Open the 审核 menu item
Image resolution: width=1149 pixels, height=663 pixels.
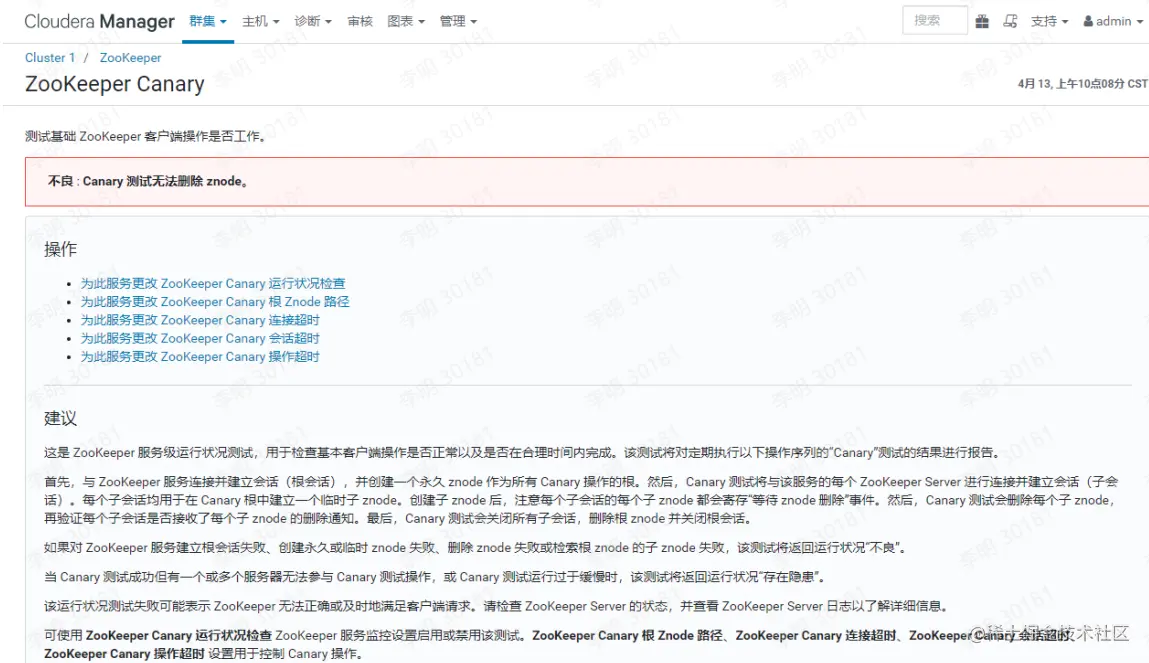(360, 21)
